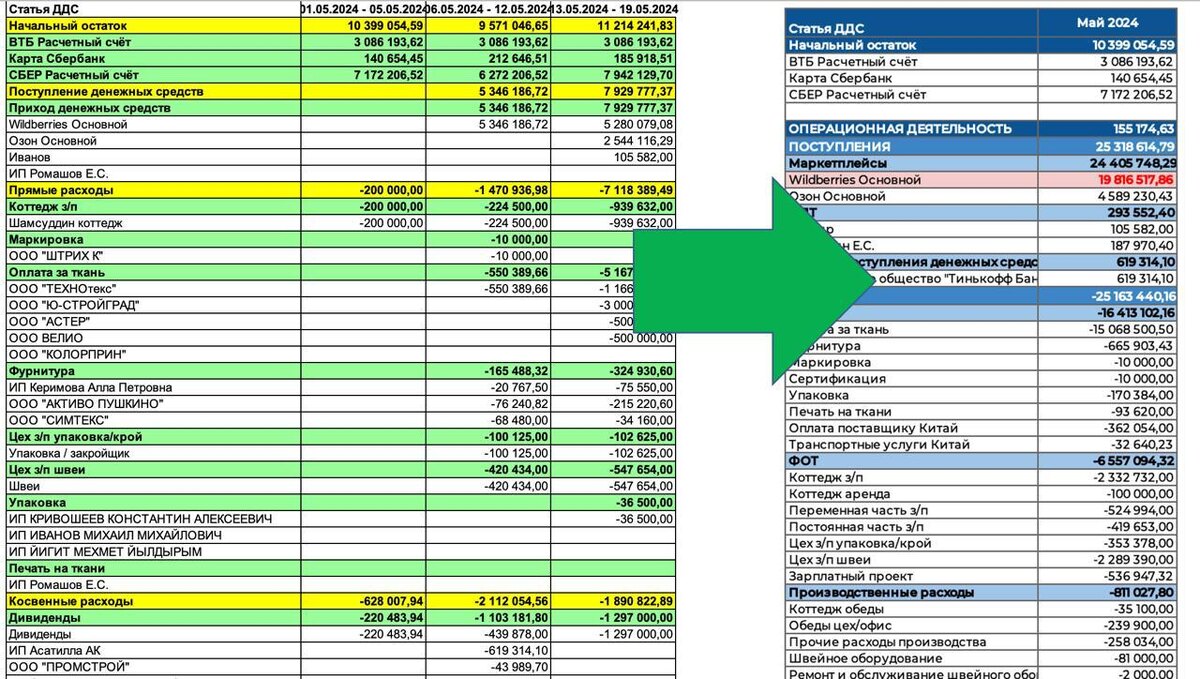The image size is (1200, 679).
Task: Select the Иванов row label
Action: tap(28, 158)
